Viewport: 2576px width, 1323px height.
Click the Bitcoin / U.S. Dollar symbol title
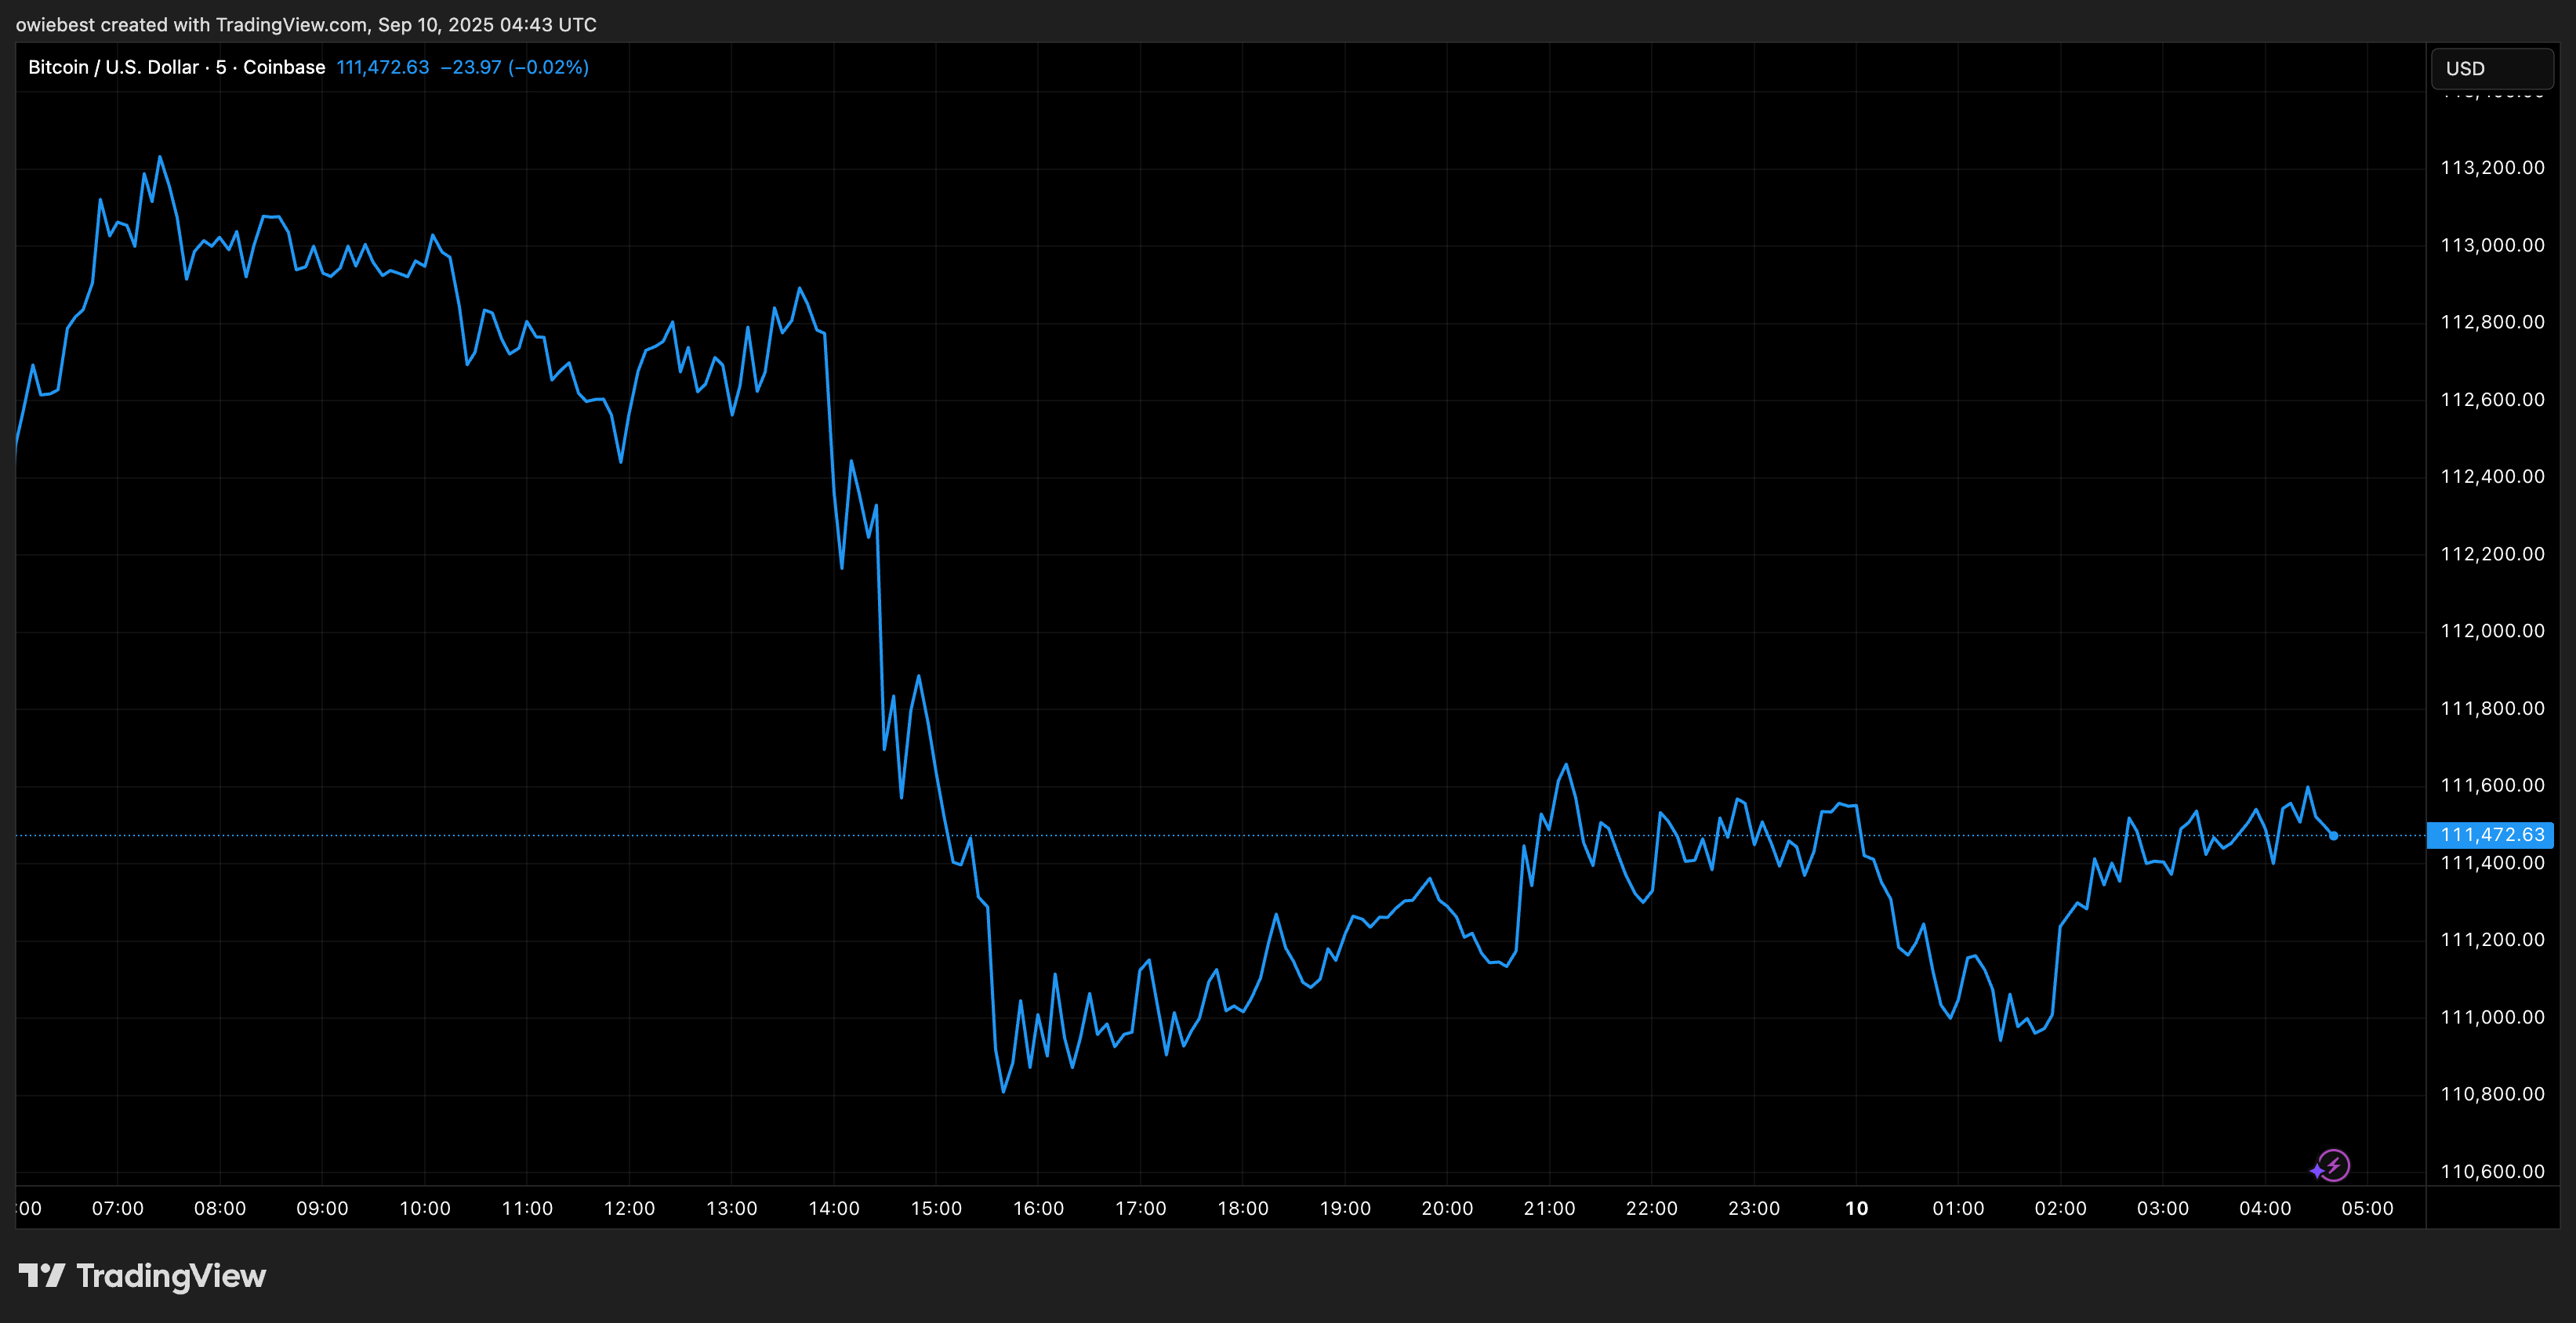pyautogui.click(x=113, y=67)
